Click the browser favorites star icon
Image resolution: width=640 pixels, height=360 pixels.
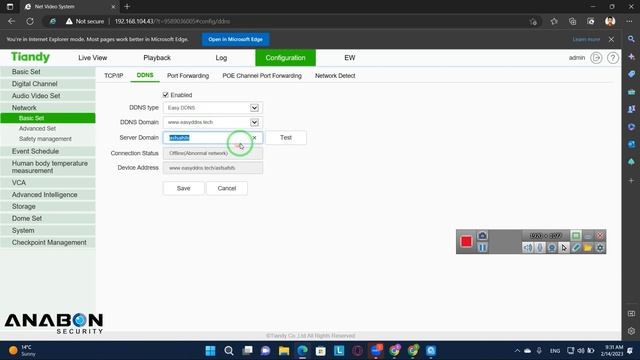[554, 21]
